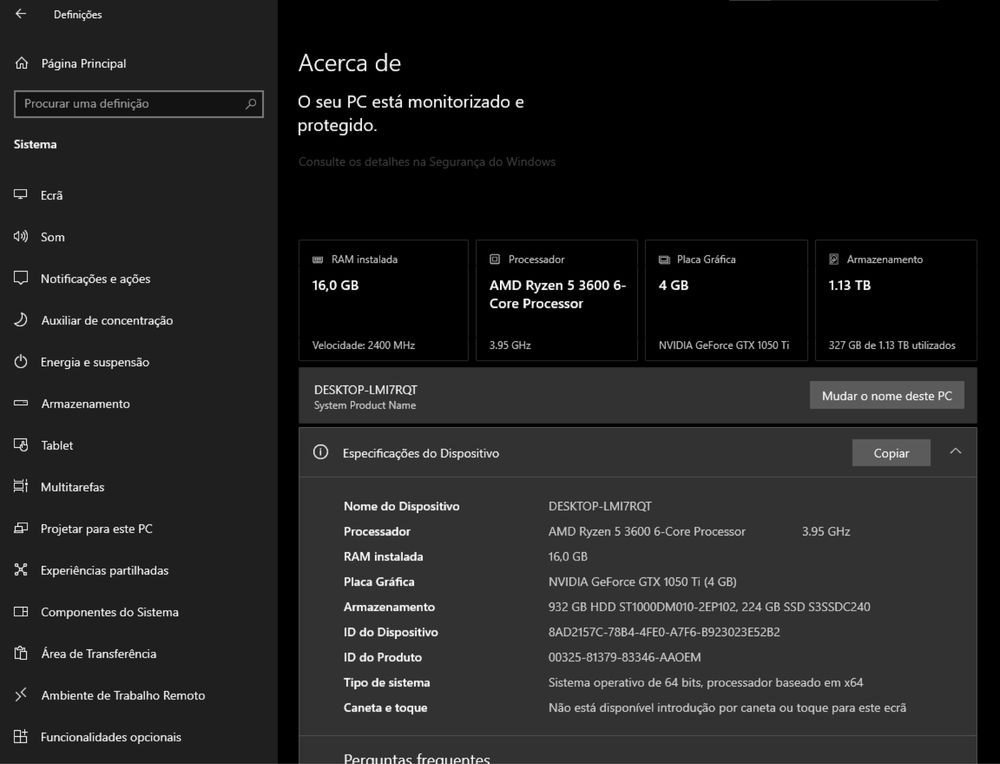Click the 327 GB de 1.13 TB utilizados text
This screenshot has width=1000, height=764.
tap(892, 345)
